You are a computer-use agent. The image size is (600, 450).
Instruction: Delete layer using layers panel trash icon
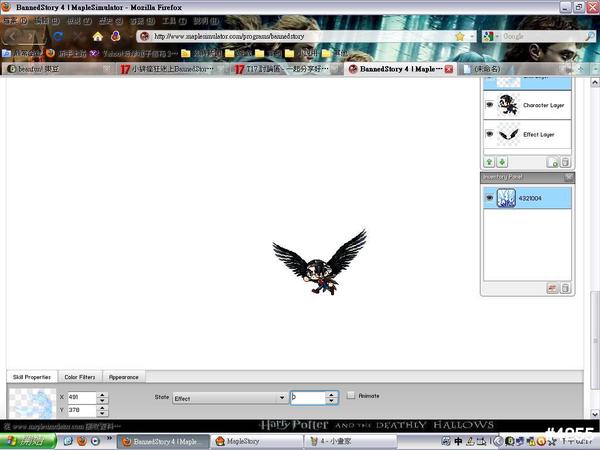[565, 162]
